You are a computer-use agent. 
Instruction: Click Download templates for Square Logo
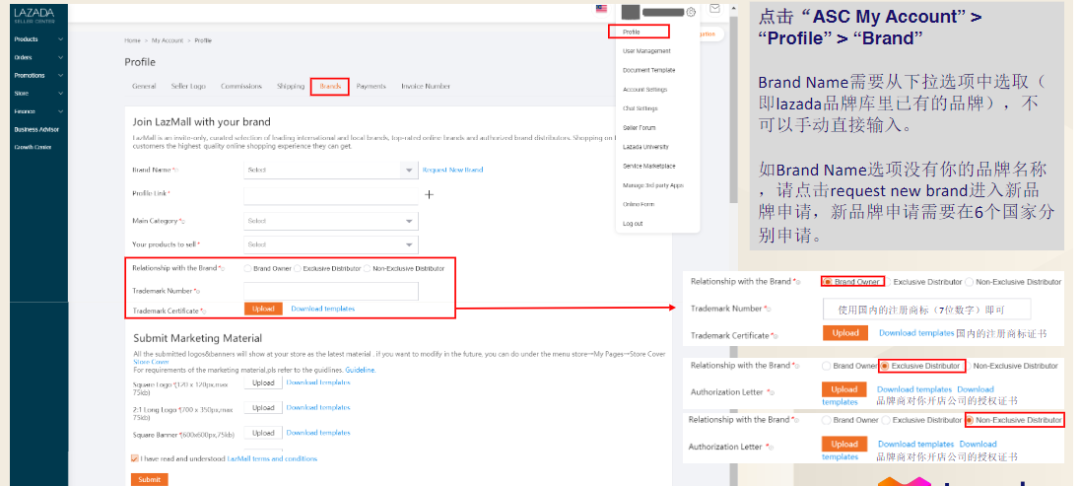[318, 382]
